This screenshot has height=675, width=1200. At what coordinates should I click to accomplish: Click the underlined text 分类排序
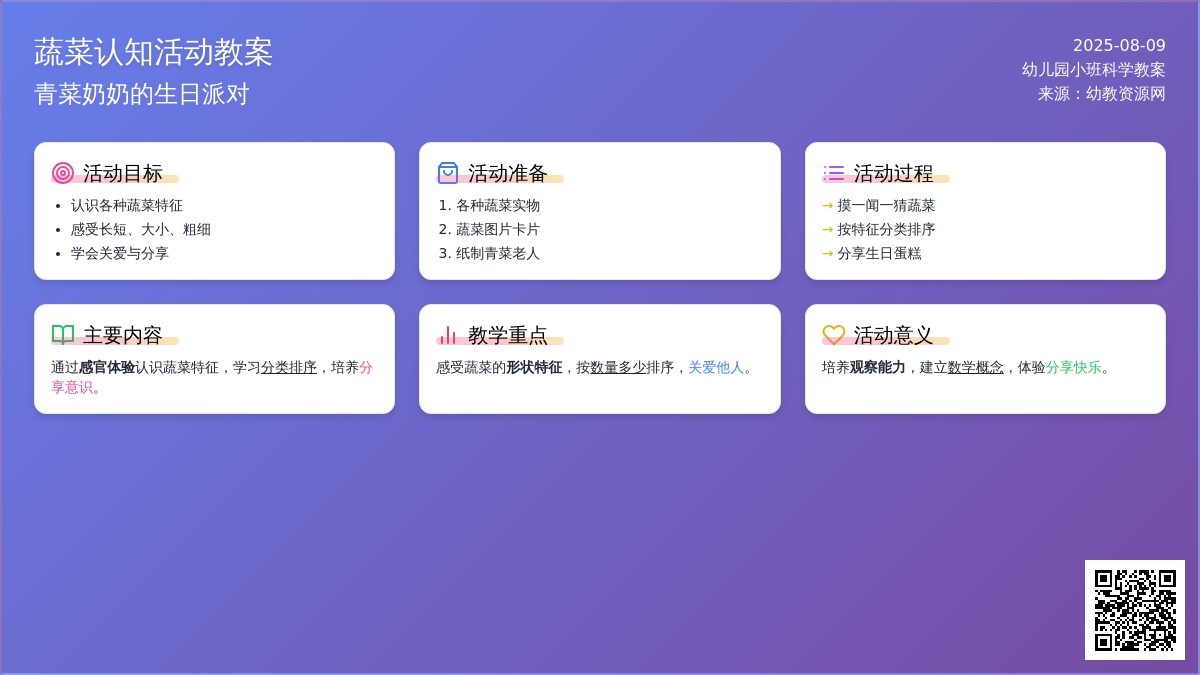click(x=289, y=367)
